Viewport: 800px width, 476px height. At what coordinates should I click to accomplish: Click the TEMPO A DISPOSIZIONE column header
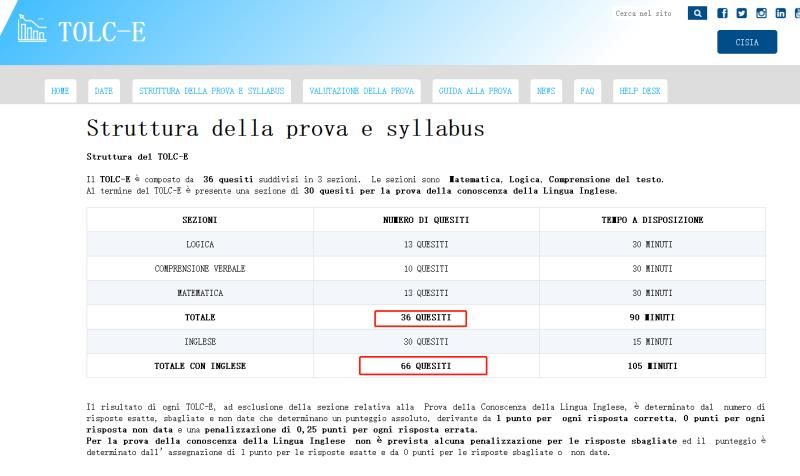[x=652, y=220]
